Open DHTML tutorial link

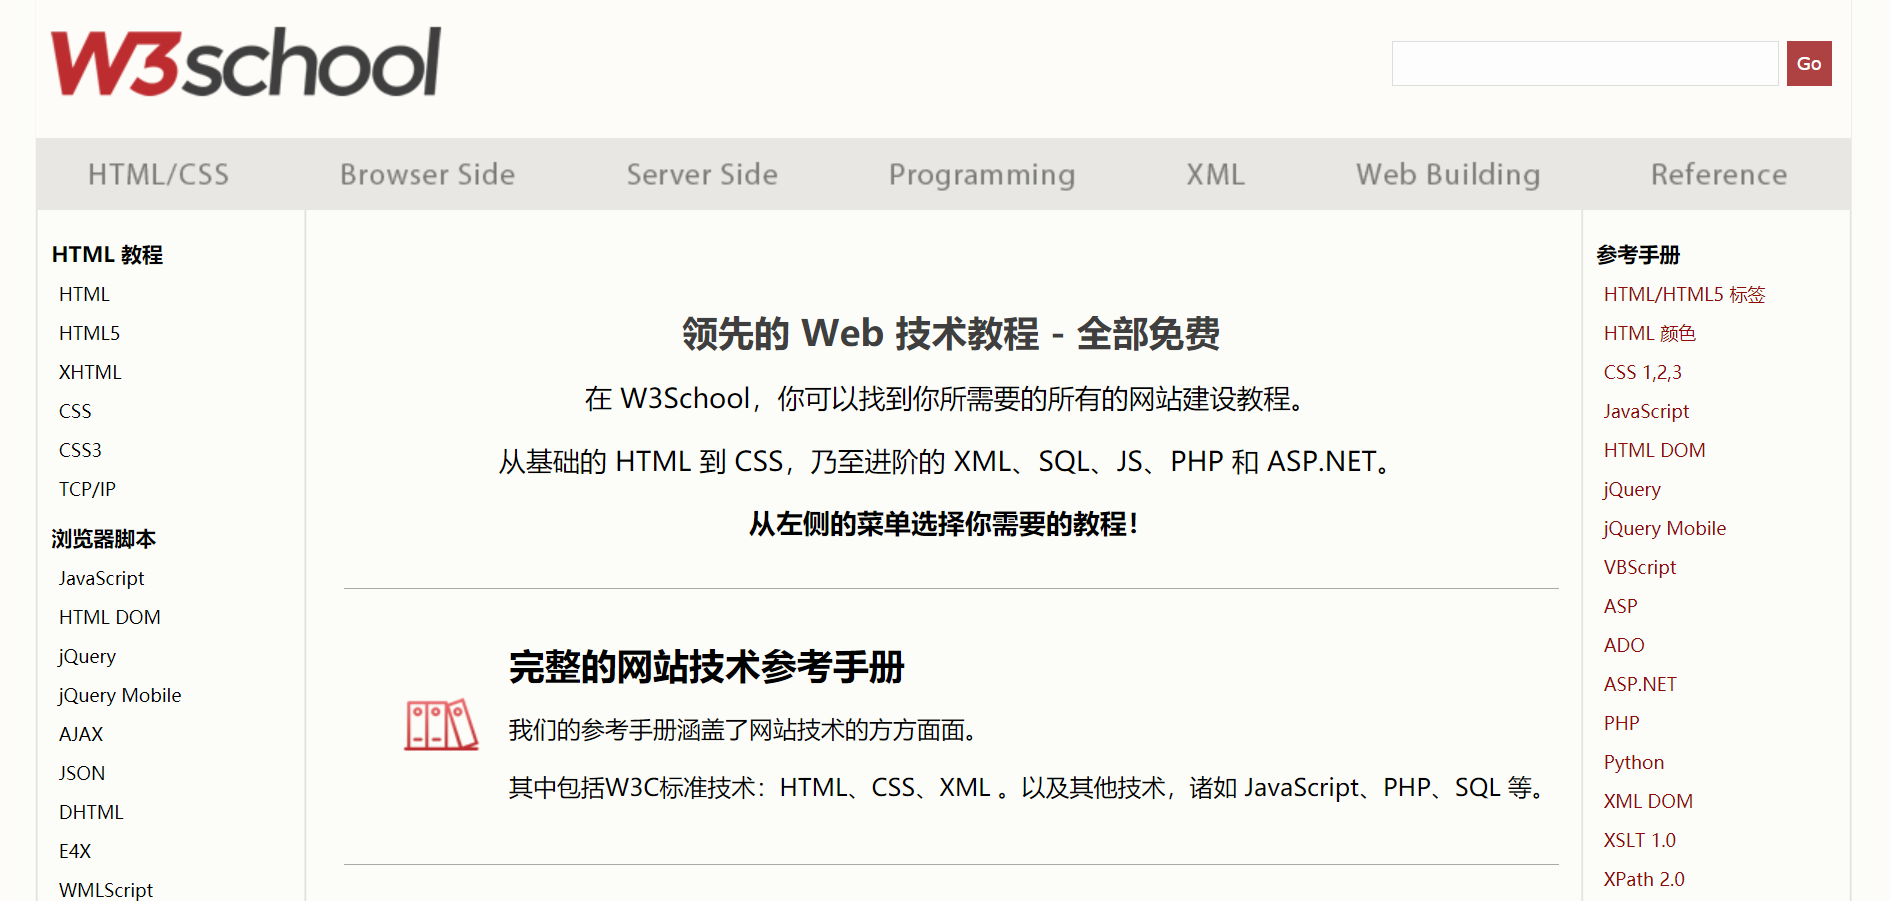coord(91,812)
